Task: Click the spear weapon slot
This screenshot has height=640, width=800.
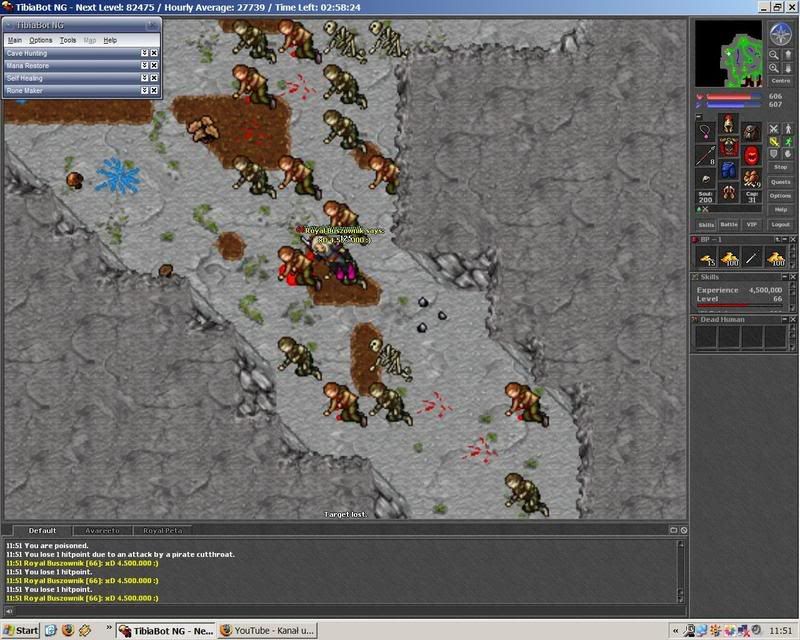Action: 705,155
